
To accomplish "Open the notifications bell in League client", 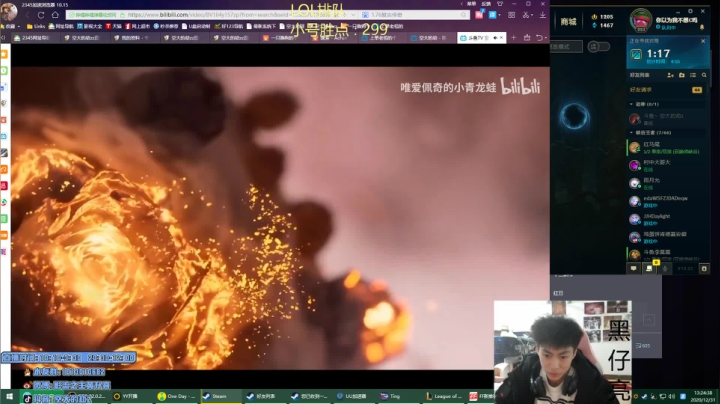I will 702,28.
